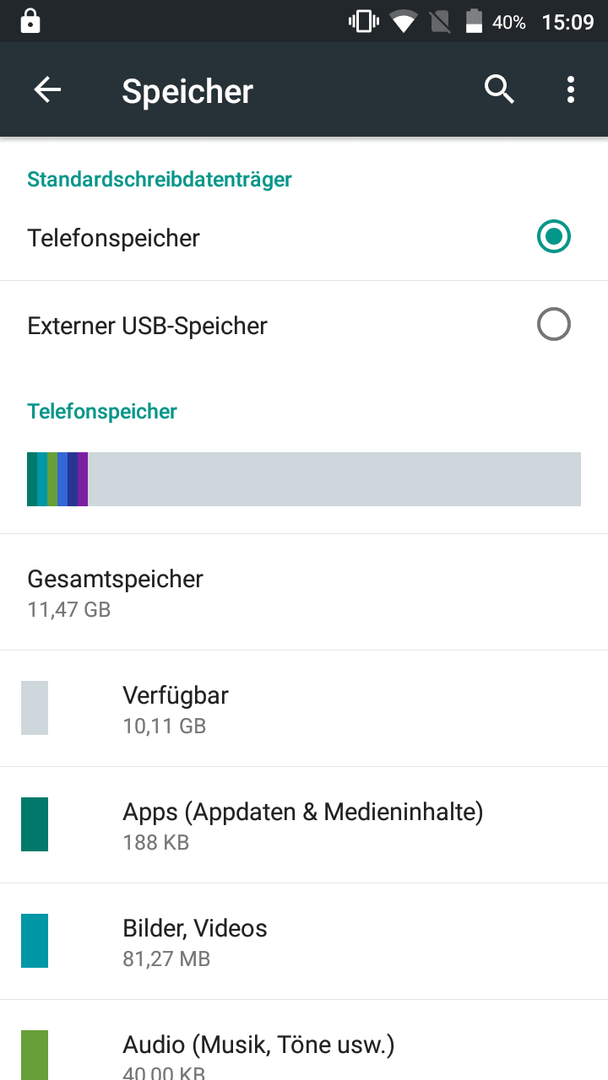Open the Apps (Appdaten & Medieninhalte) entry
This screenshot has width=608, height=1080.
coord(304,825)
